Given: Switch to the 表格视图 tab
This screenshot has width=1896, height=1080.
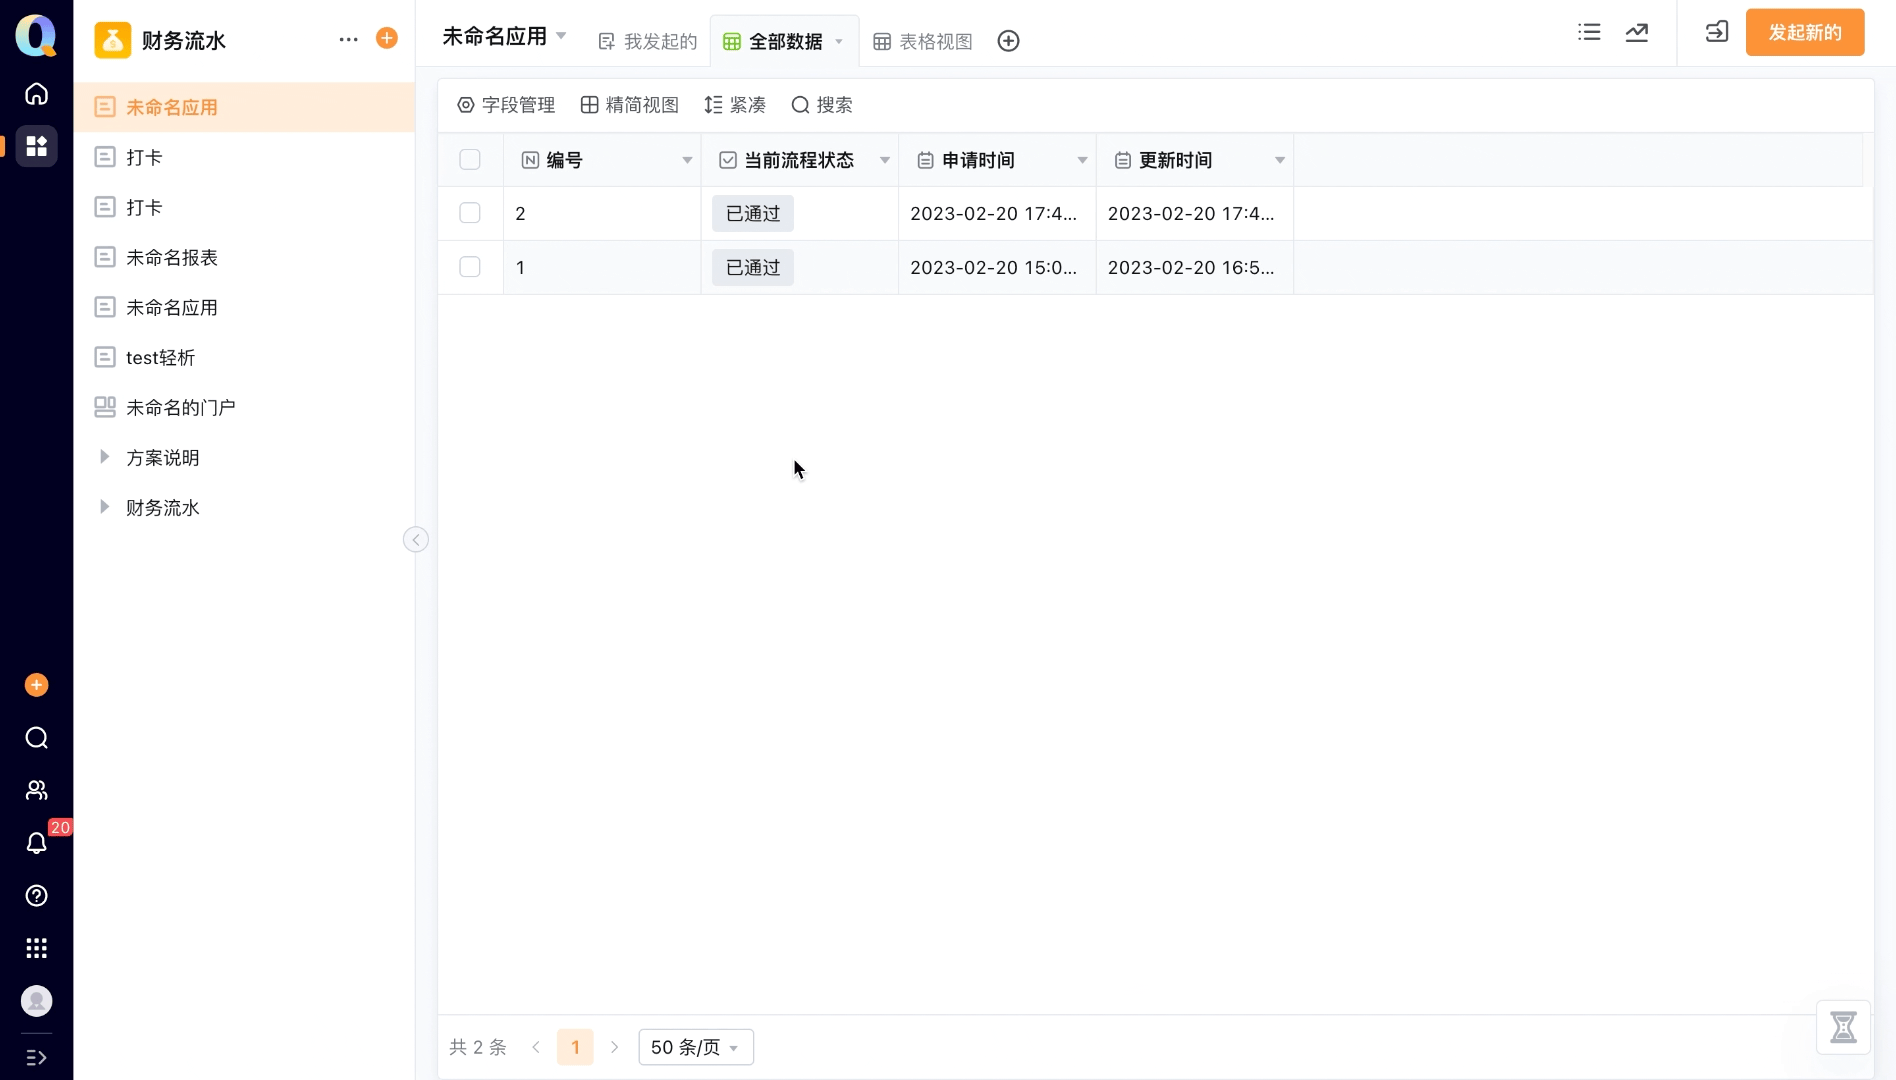Looking at the screenshot, I should click(923, 41).
